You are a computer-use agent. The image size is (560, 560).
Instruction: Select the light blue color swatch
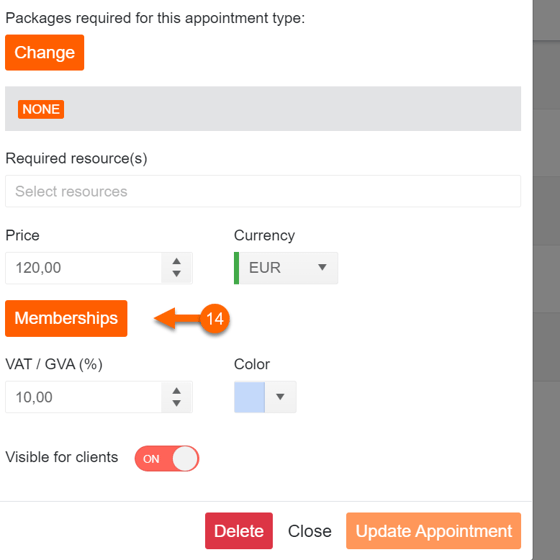(249, 397)
